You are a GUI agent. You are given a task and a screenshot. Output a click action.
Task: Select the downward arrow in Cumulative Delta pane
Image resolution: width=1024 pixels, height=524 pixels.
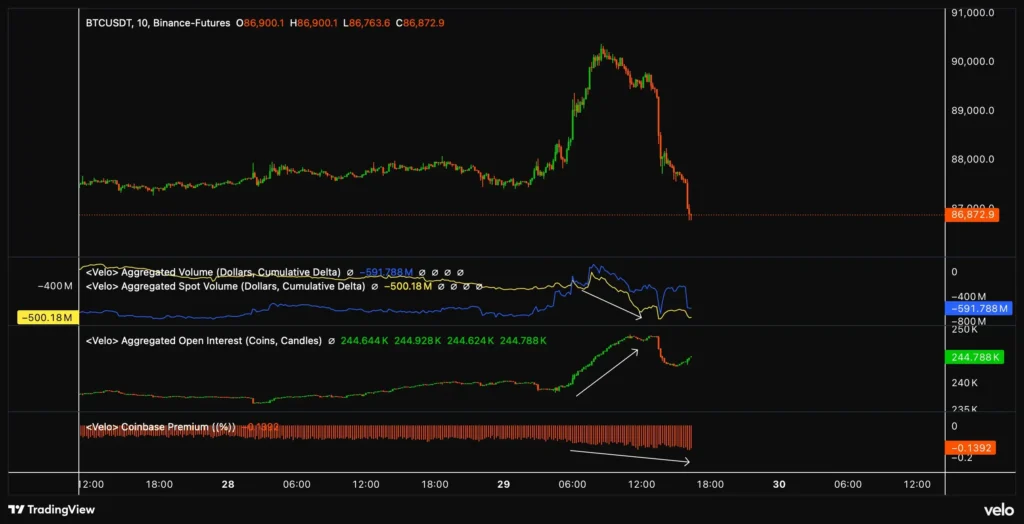pyautogui.click(x=611, y=301)
